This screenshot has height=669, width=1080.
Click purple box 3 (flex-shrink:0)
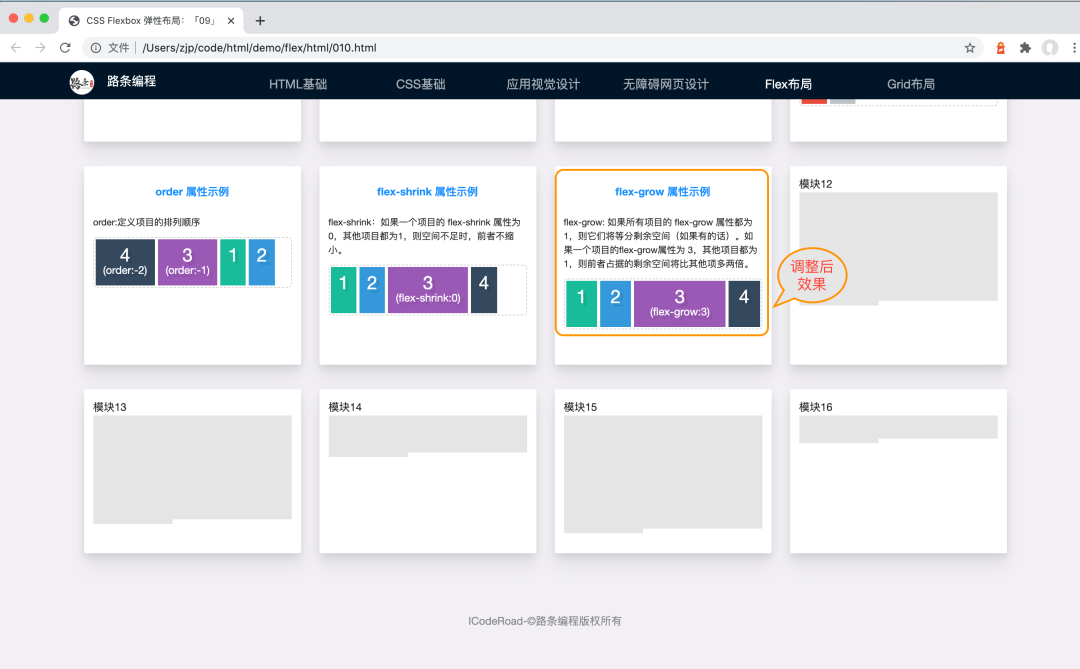428,289
